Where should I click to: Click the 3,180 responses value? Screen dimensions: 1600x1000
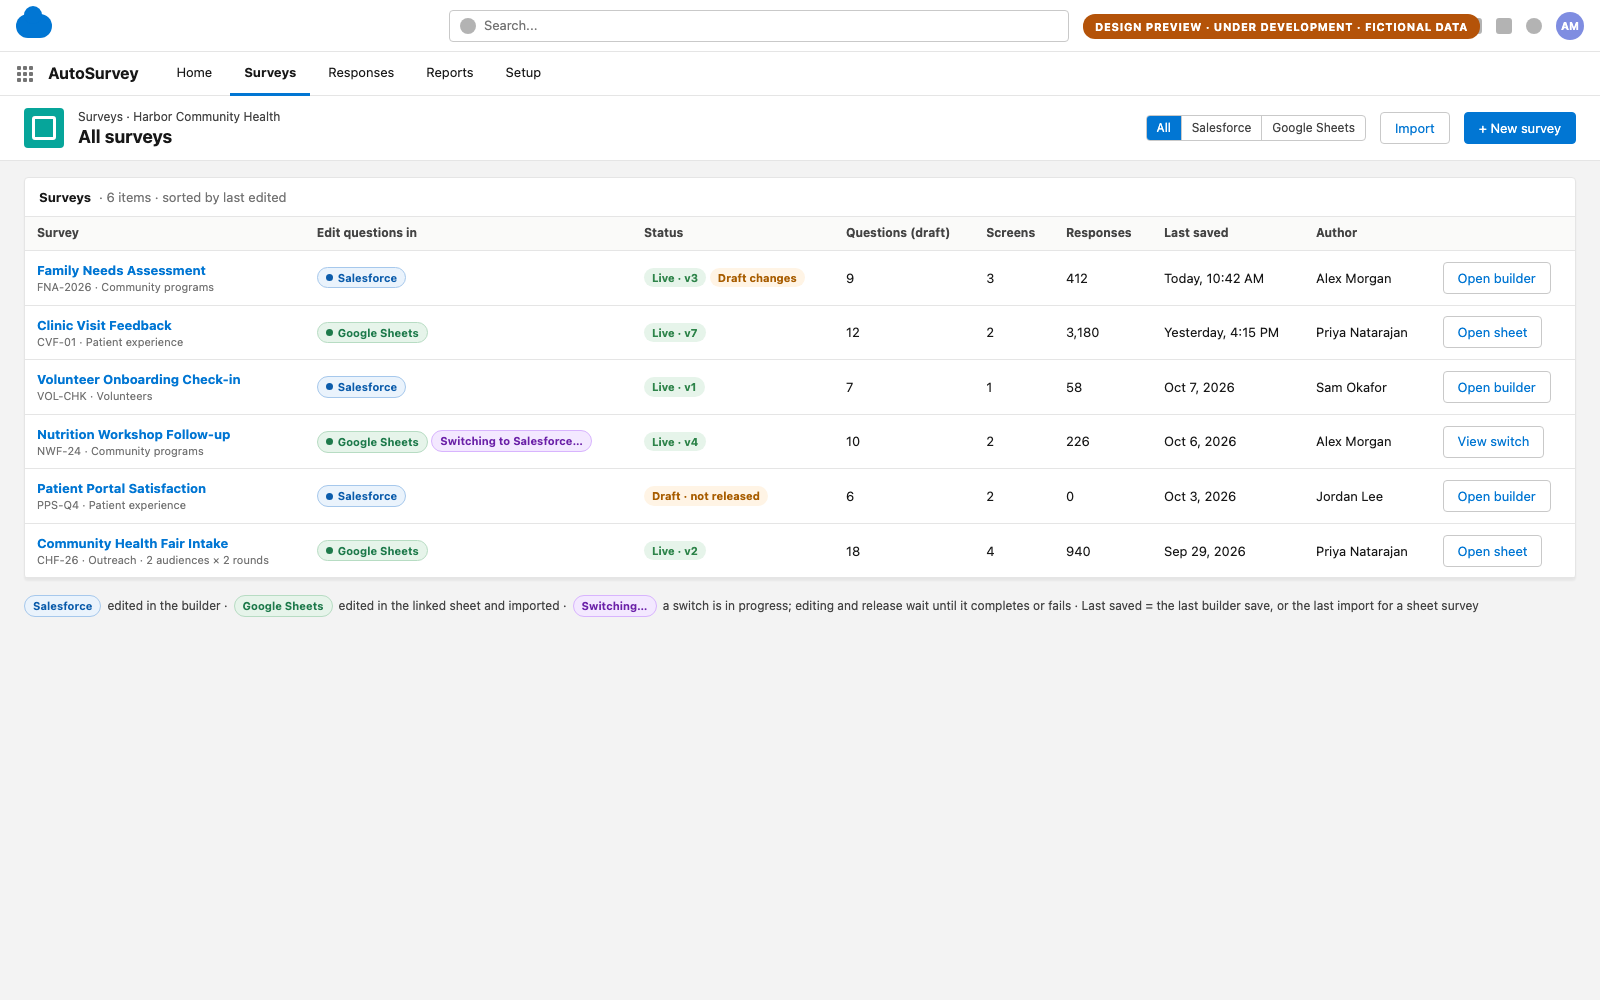point(1082,332)
